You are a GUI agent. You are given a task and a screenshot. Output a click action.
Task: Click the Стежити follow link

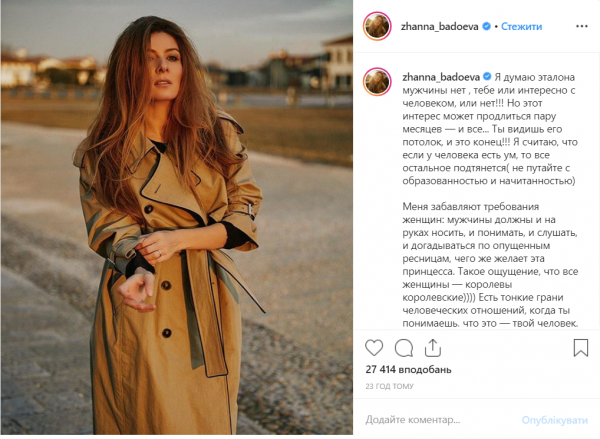tap(522, 26)
